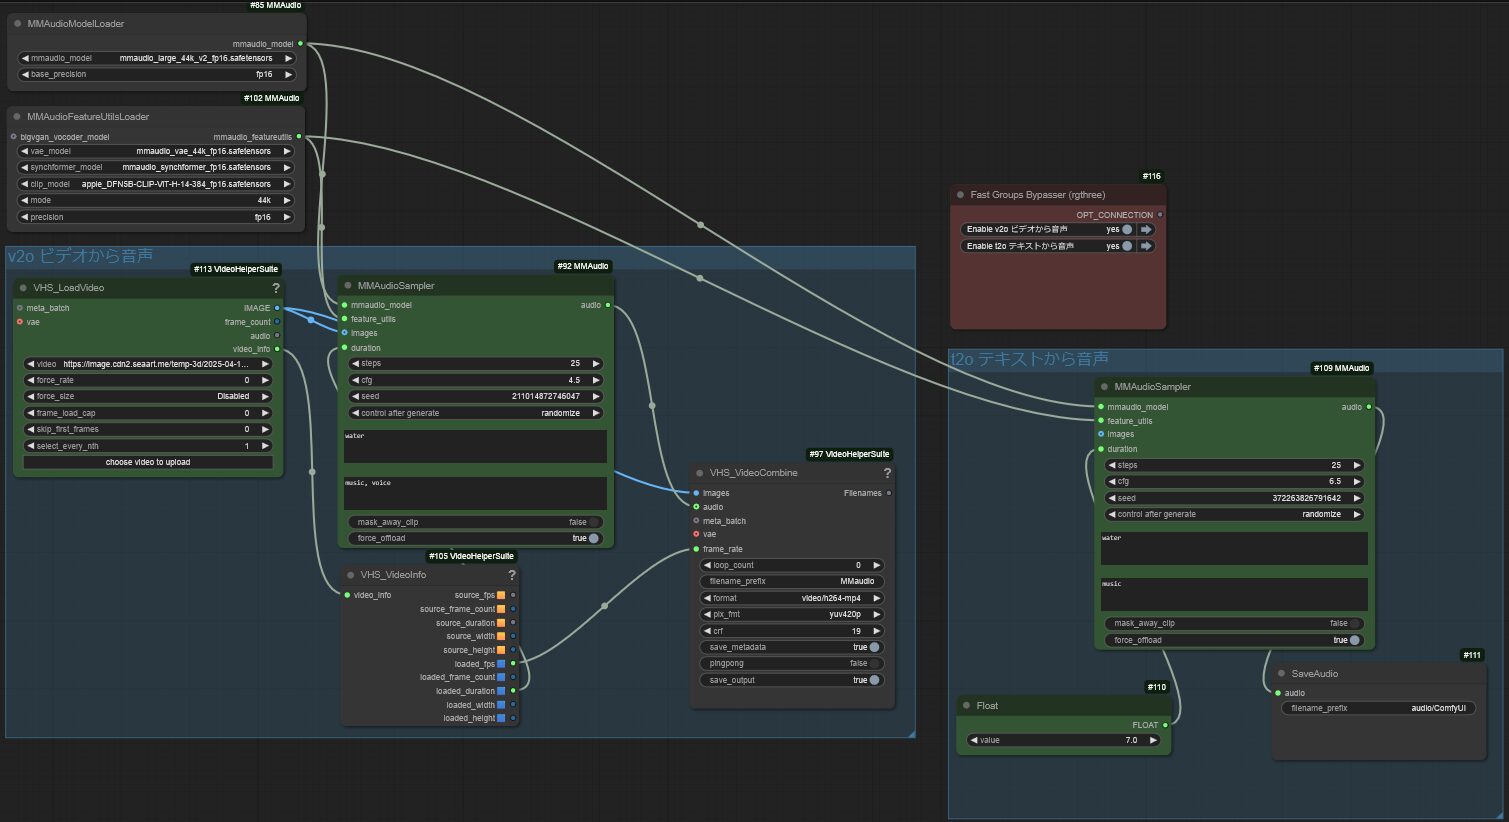1509x822 pixels.
Task: Collapse the Fast Groups Bypasser node via its dot
Action: (960, 195)
